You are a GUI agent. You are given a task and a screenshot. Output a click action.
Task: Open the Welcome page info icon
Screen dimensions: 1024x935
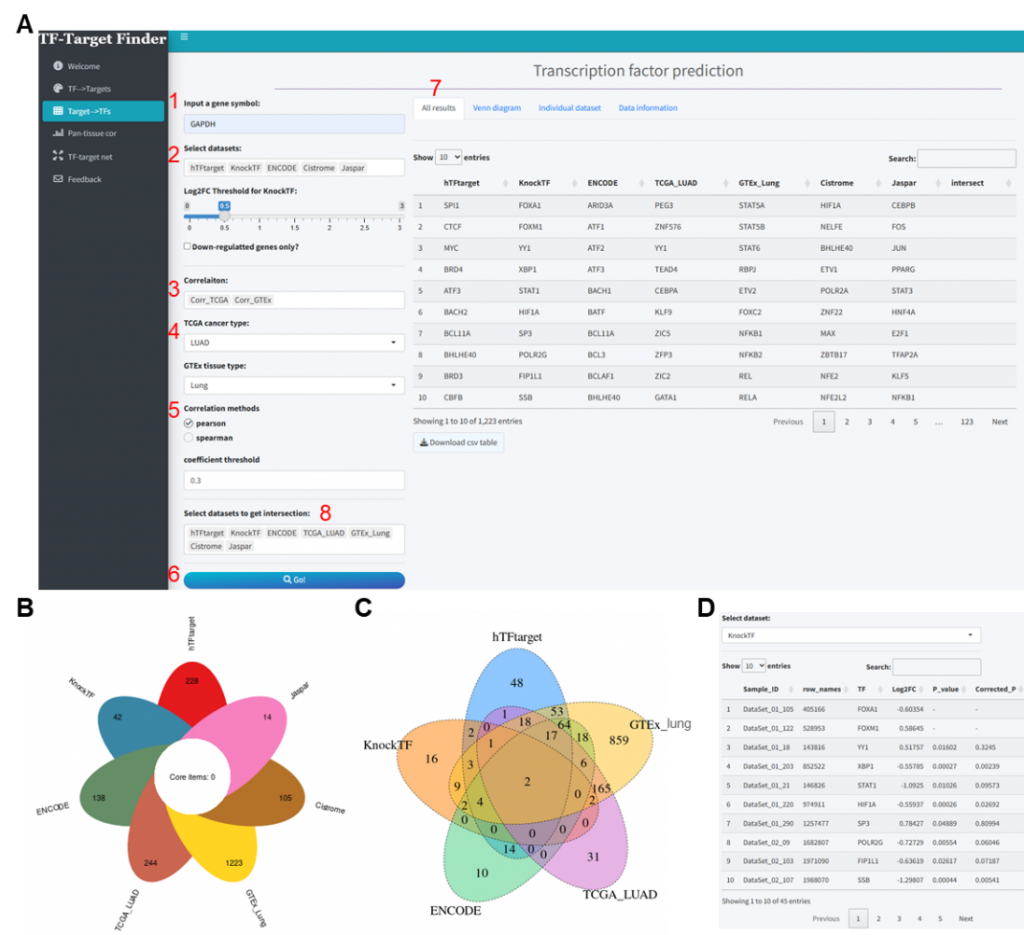57,66
